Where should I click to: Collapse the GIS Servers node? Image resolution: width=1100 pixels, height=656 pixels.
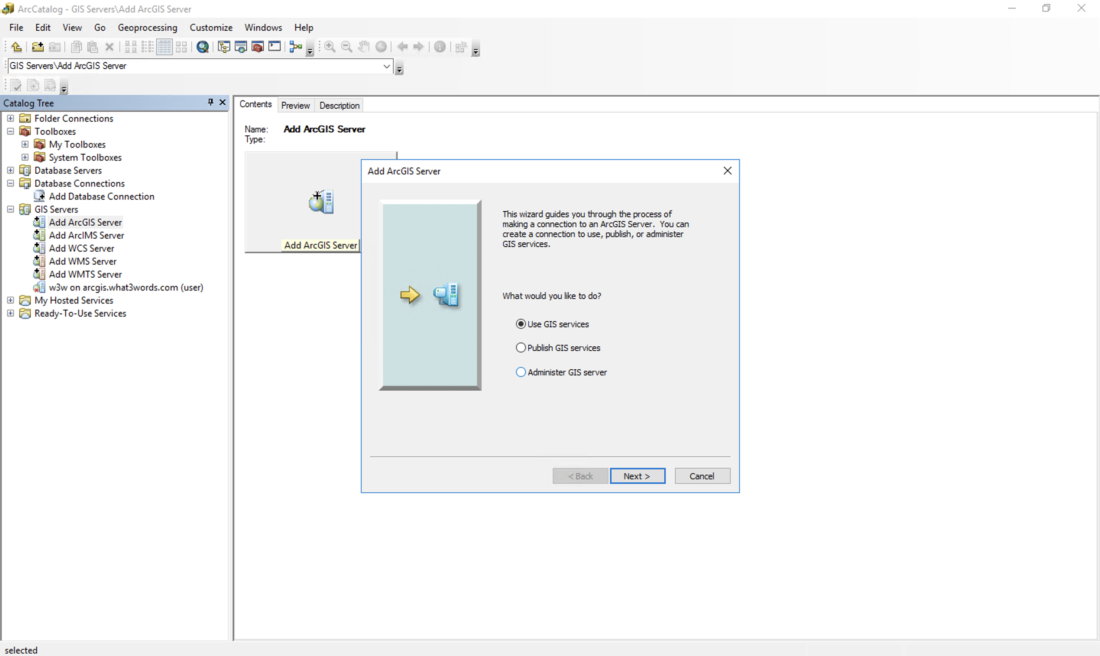click(x=11, y=209)
